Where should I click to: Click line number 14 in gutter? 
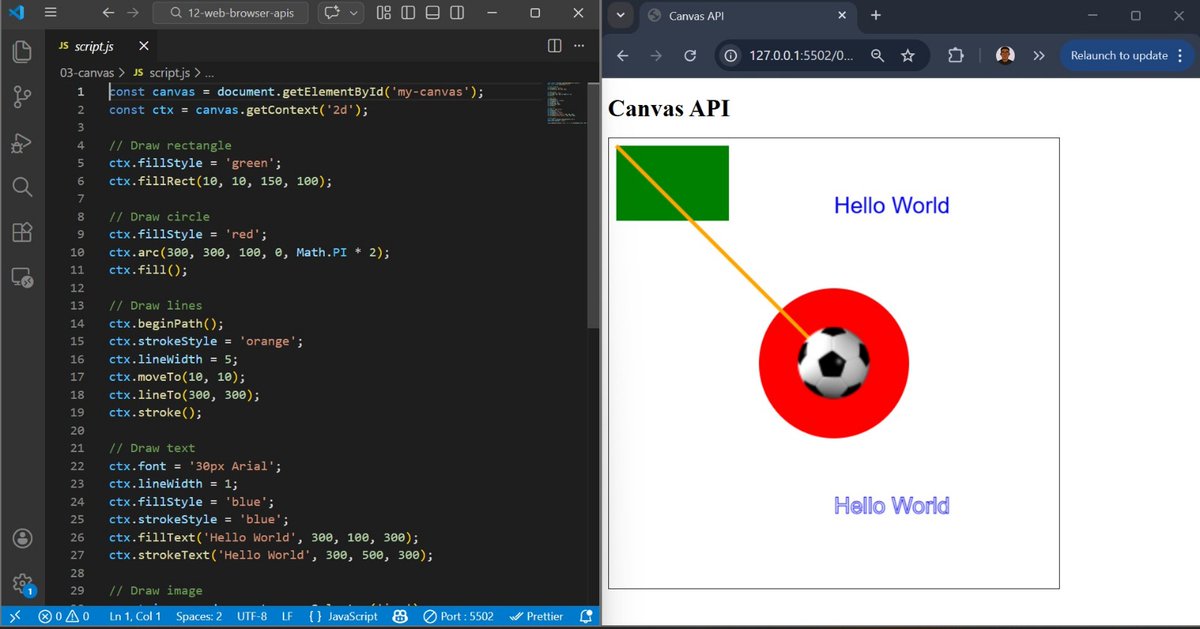(77, 323)
